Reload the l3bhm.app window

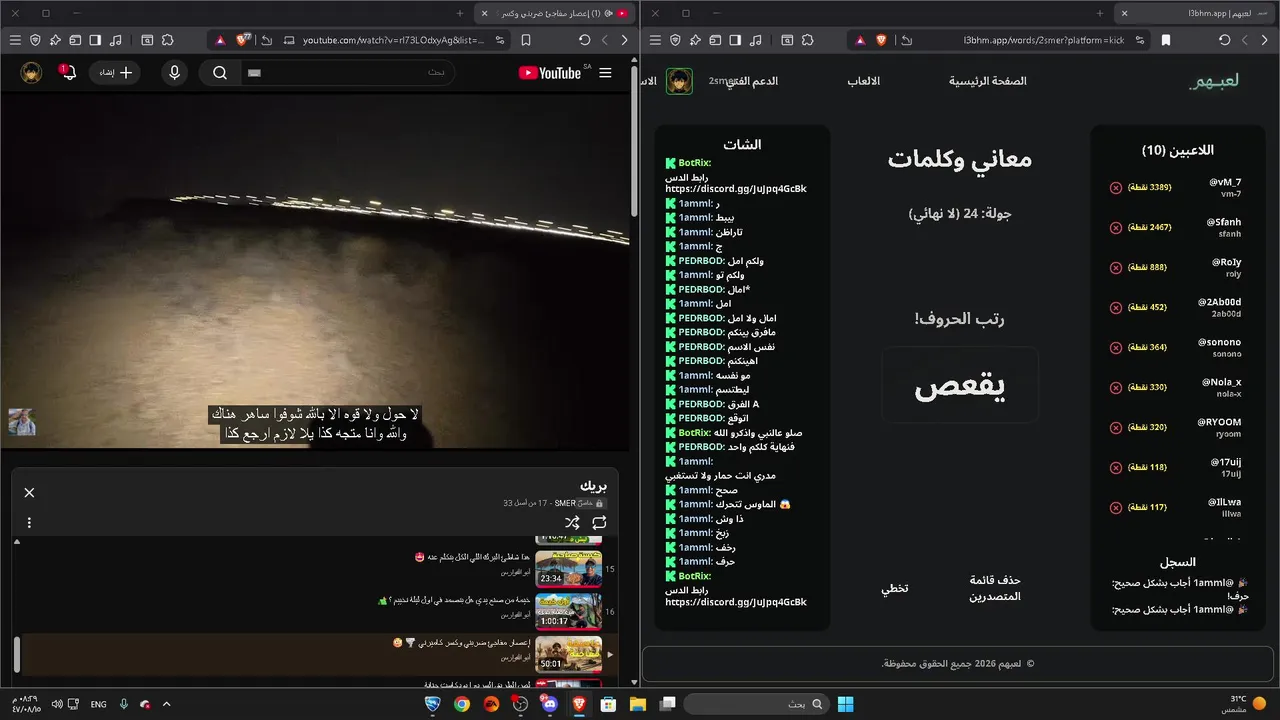tap(1225, 40)
